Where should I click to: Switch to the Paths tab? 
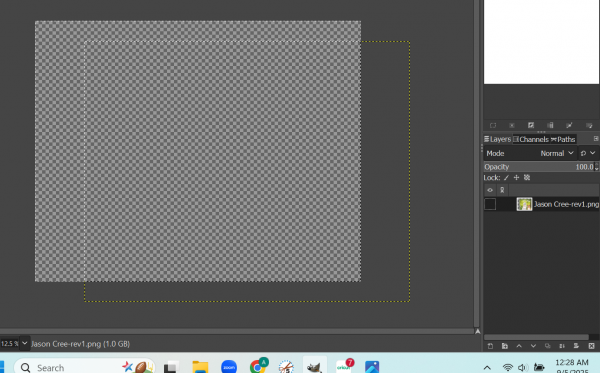click(563, 139)
